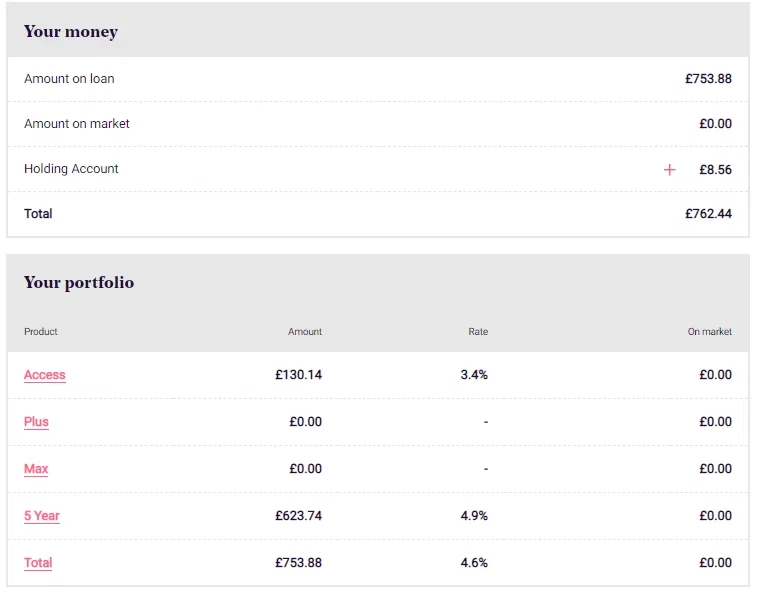Click the Amount on market label
761x593 pixels.
point(77,124)
